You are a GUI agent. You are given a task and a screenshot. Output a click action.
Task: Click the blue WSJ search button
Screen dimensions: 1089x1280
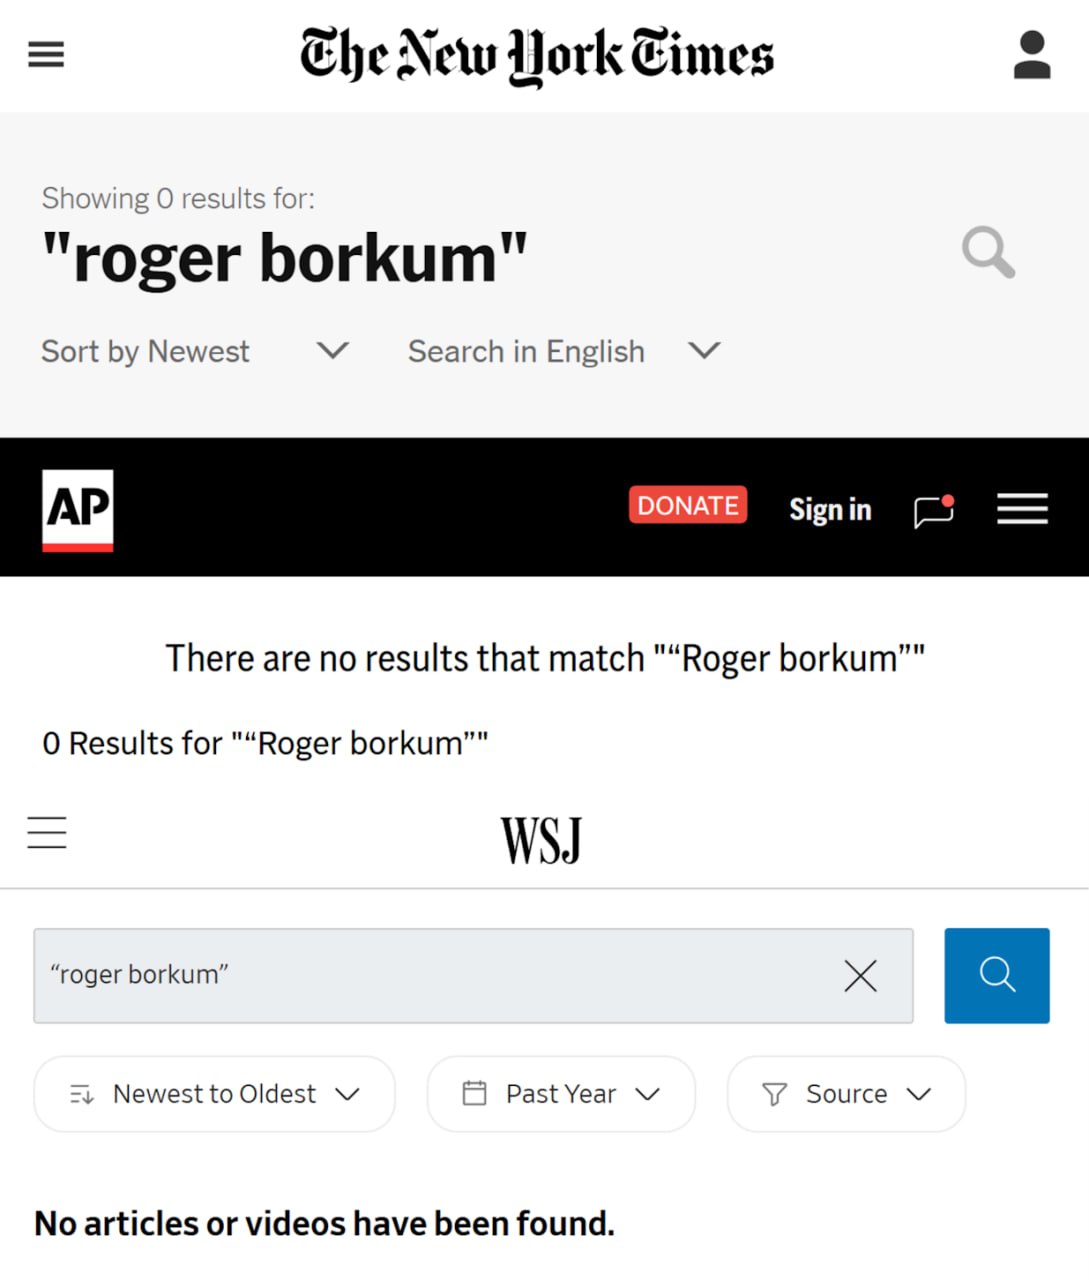click(996, 975)
